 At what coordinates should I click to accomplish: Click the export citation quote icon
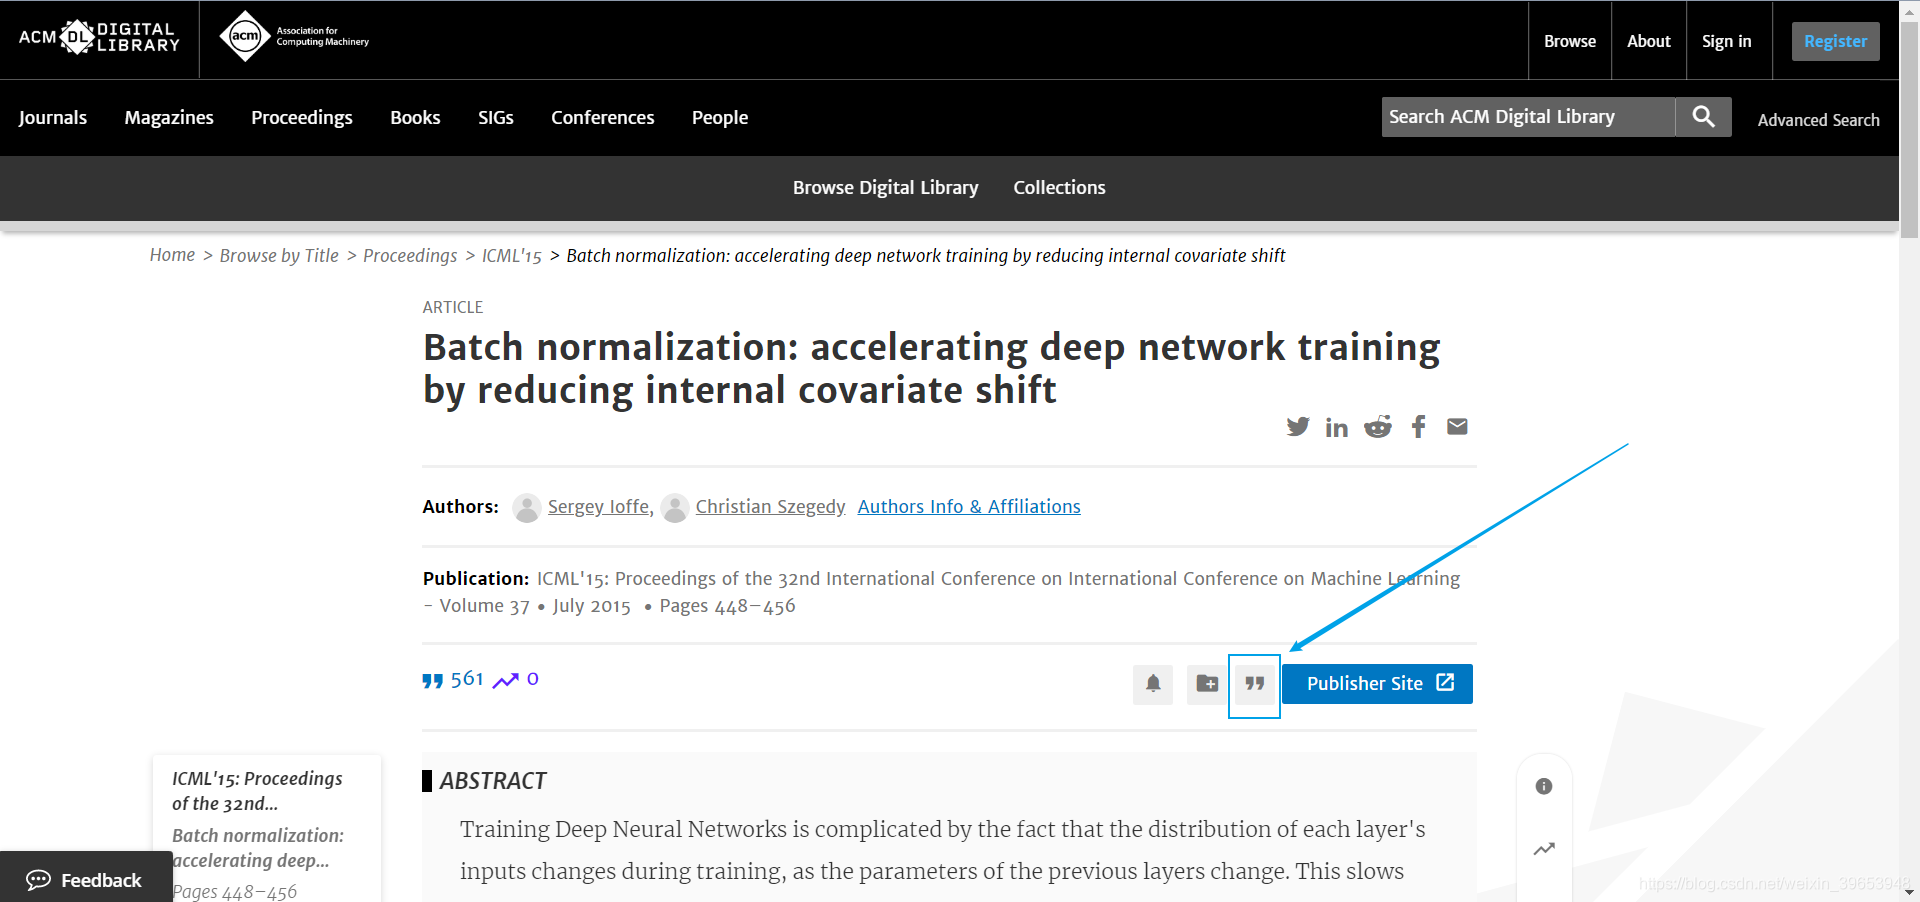click(x=1255, y=684)
